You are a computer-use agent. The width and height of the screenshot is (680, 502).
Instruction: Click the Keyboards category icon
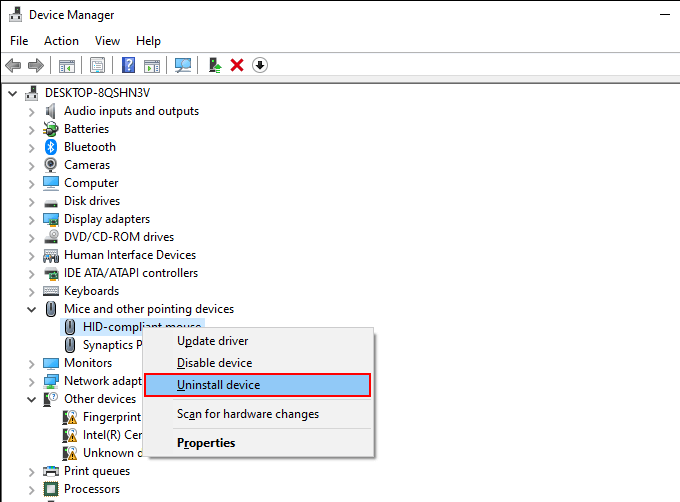tap(51, 291)
